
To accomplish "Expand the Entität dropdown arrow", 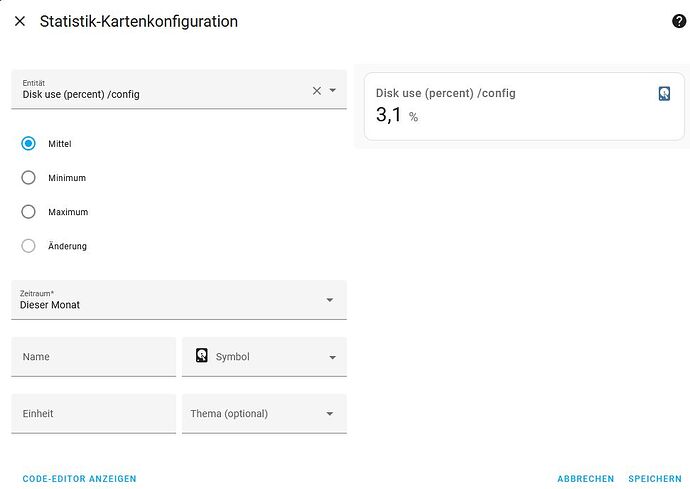I will pyautogui.click(x=333, y=90).
